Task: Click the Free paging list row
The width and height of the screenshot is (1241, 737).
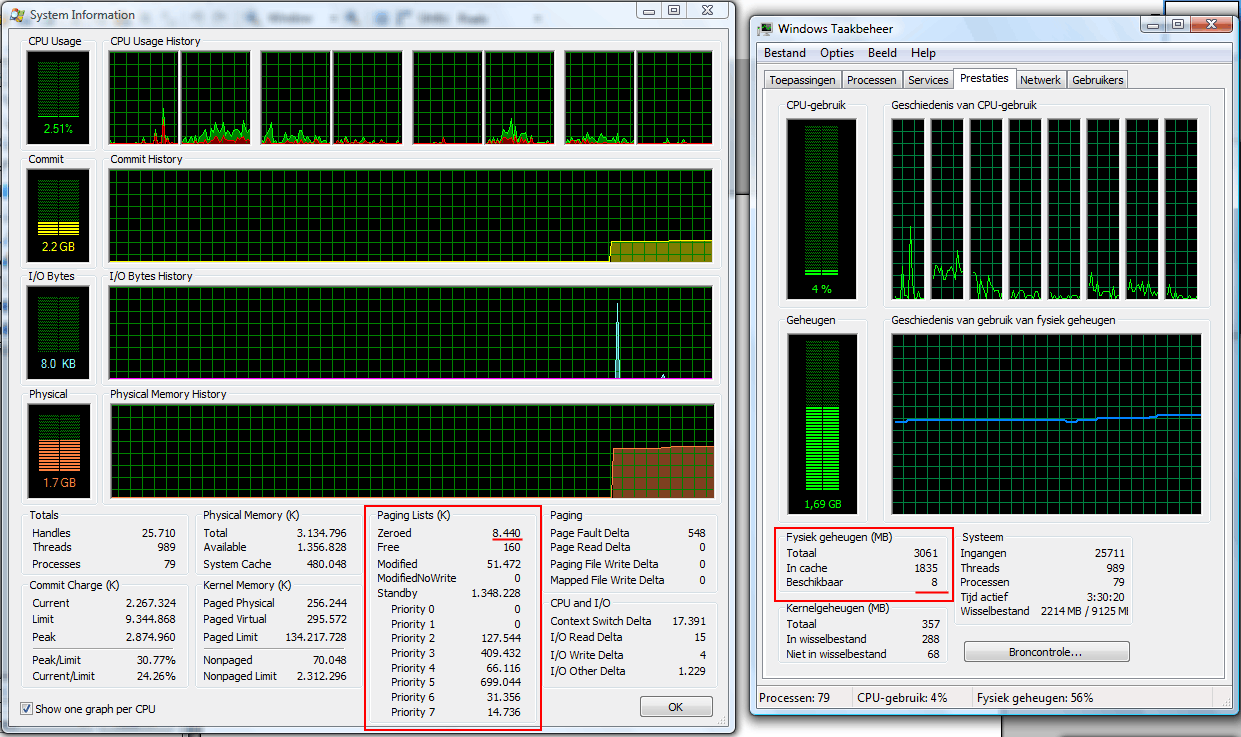Action: [449, 547]
